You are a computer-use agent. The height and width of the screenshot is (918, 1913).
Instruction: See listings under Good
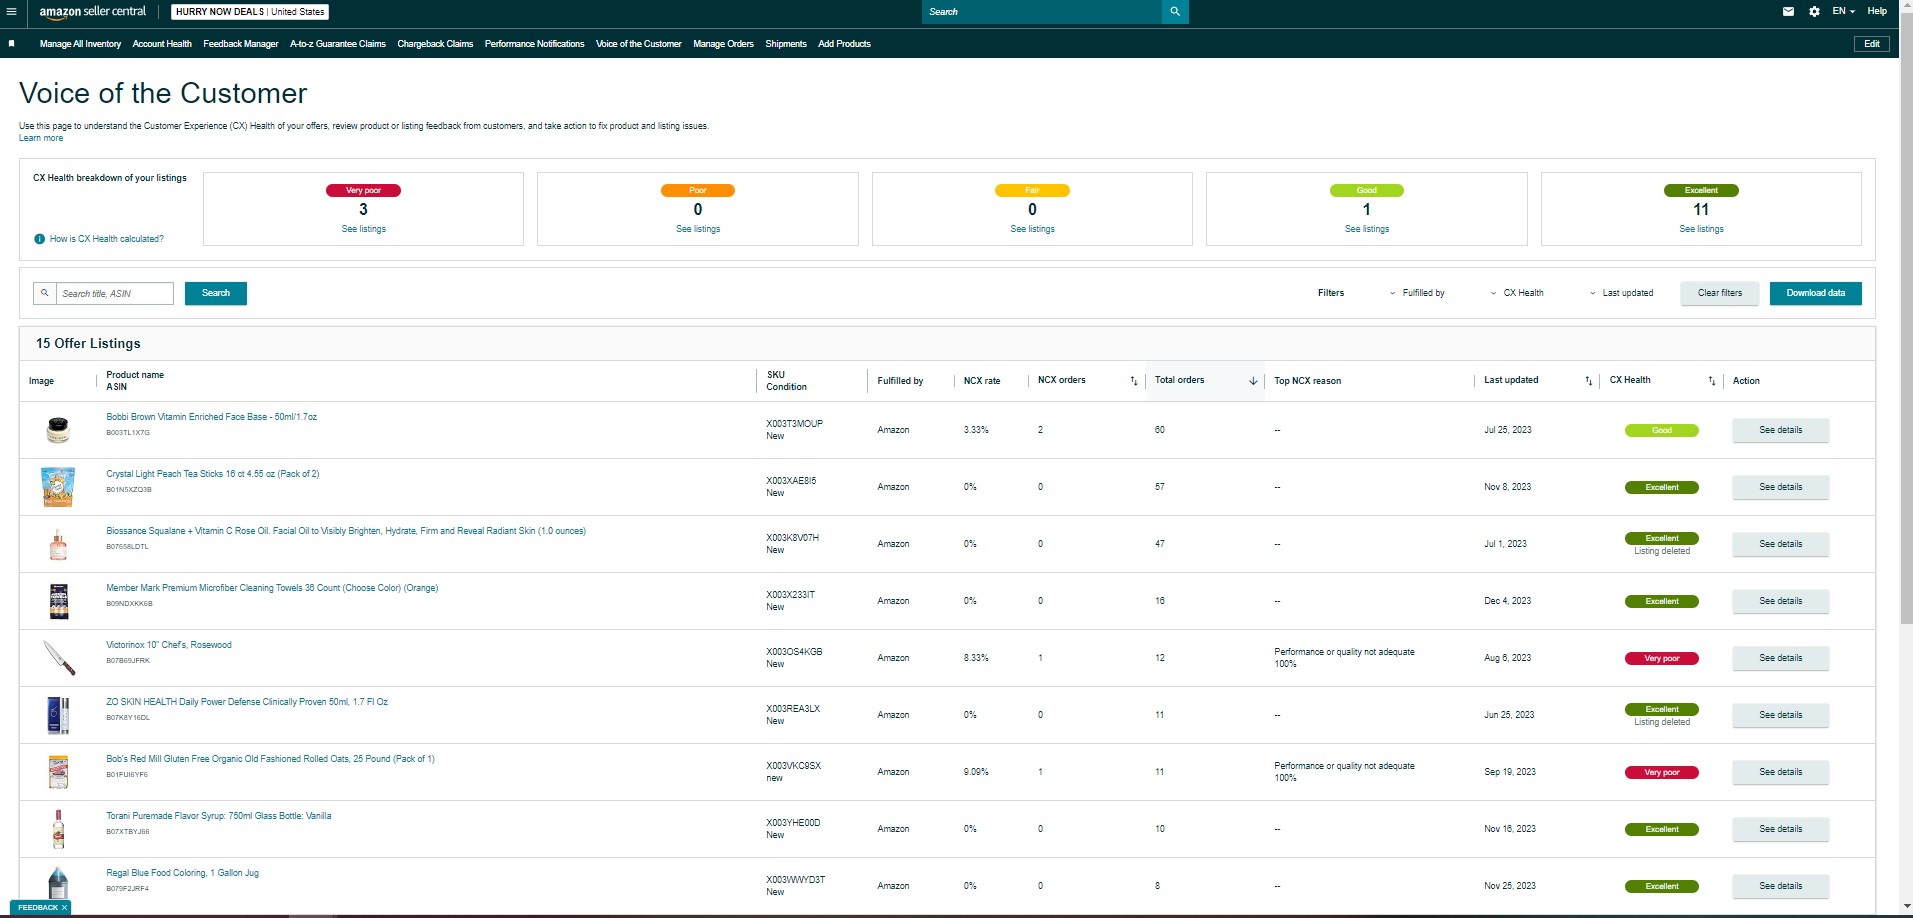(1367, 229)
